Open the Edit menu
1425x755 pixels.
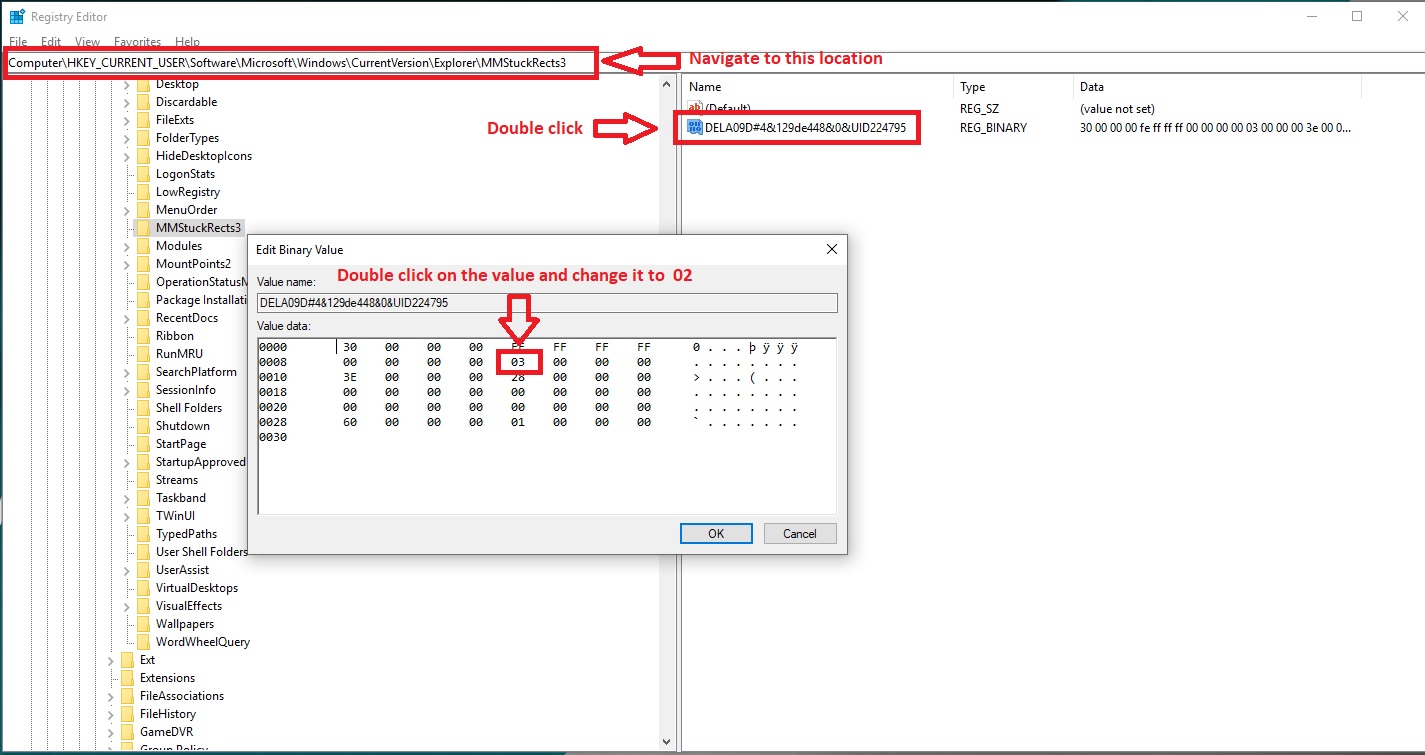[x=51, y=42]
